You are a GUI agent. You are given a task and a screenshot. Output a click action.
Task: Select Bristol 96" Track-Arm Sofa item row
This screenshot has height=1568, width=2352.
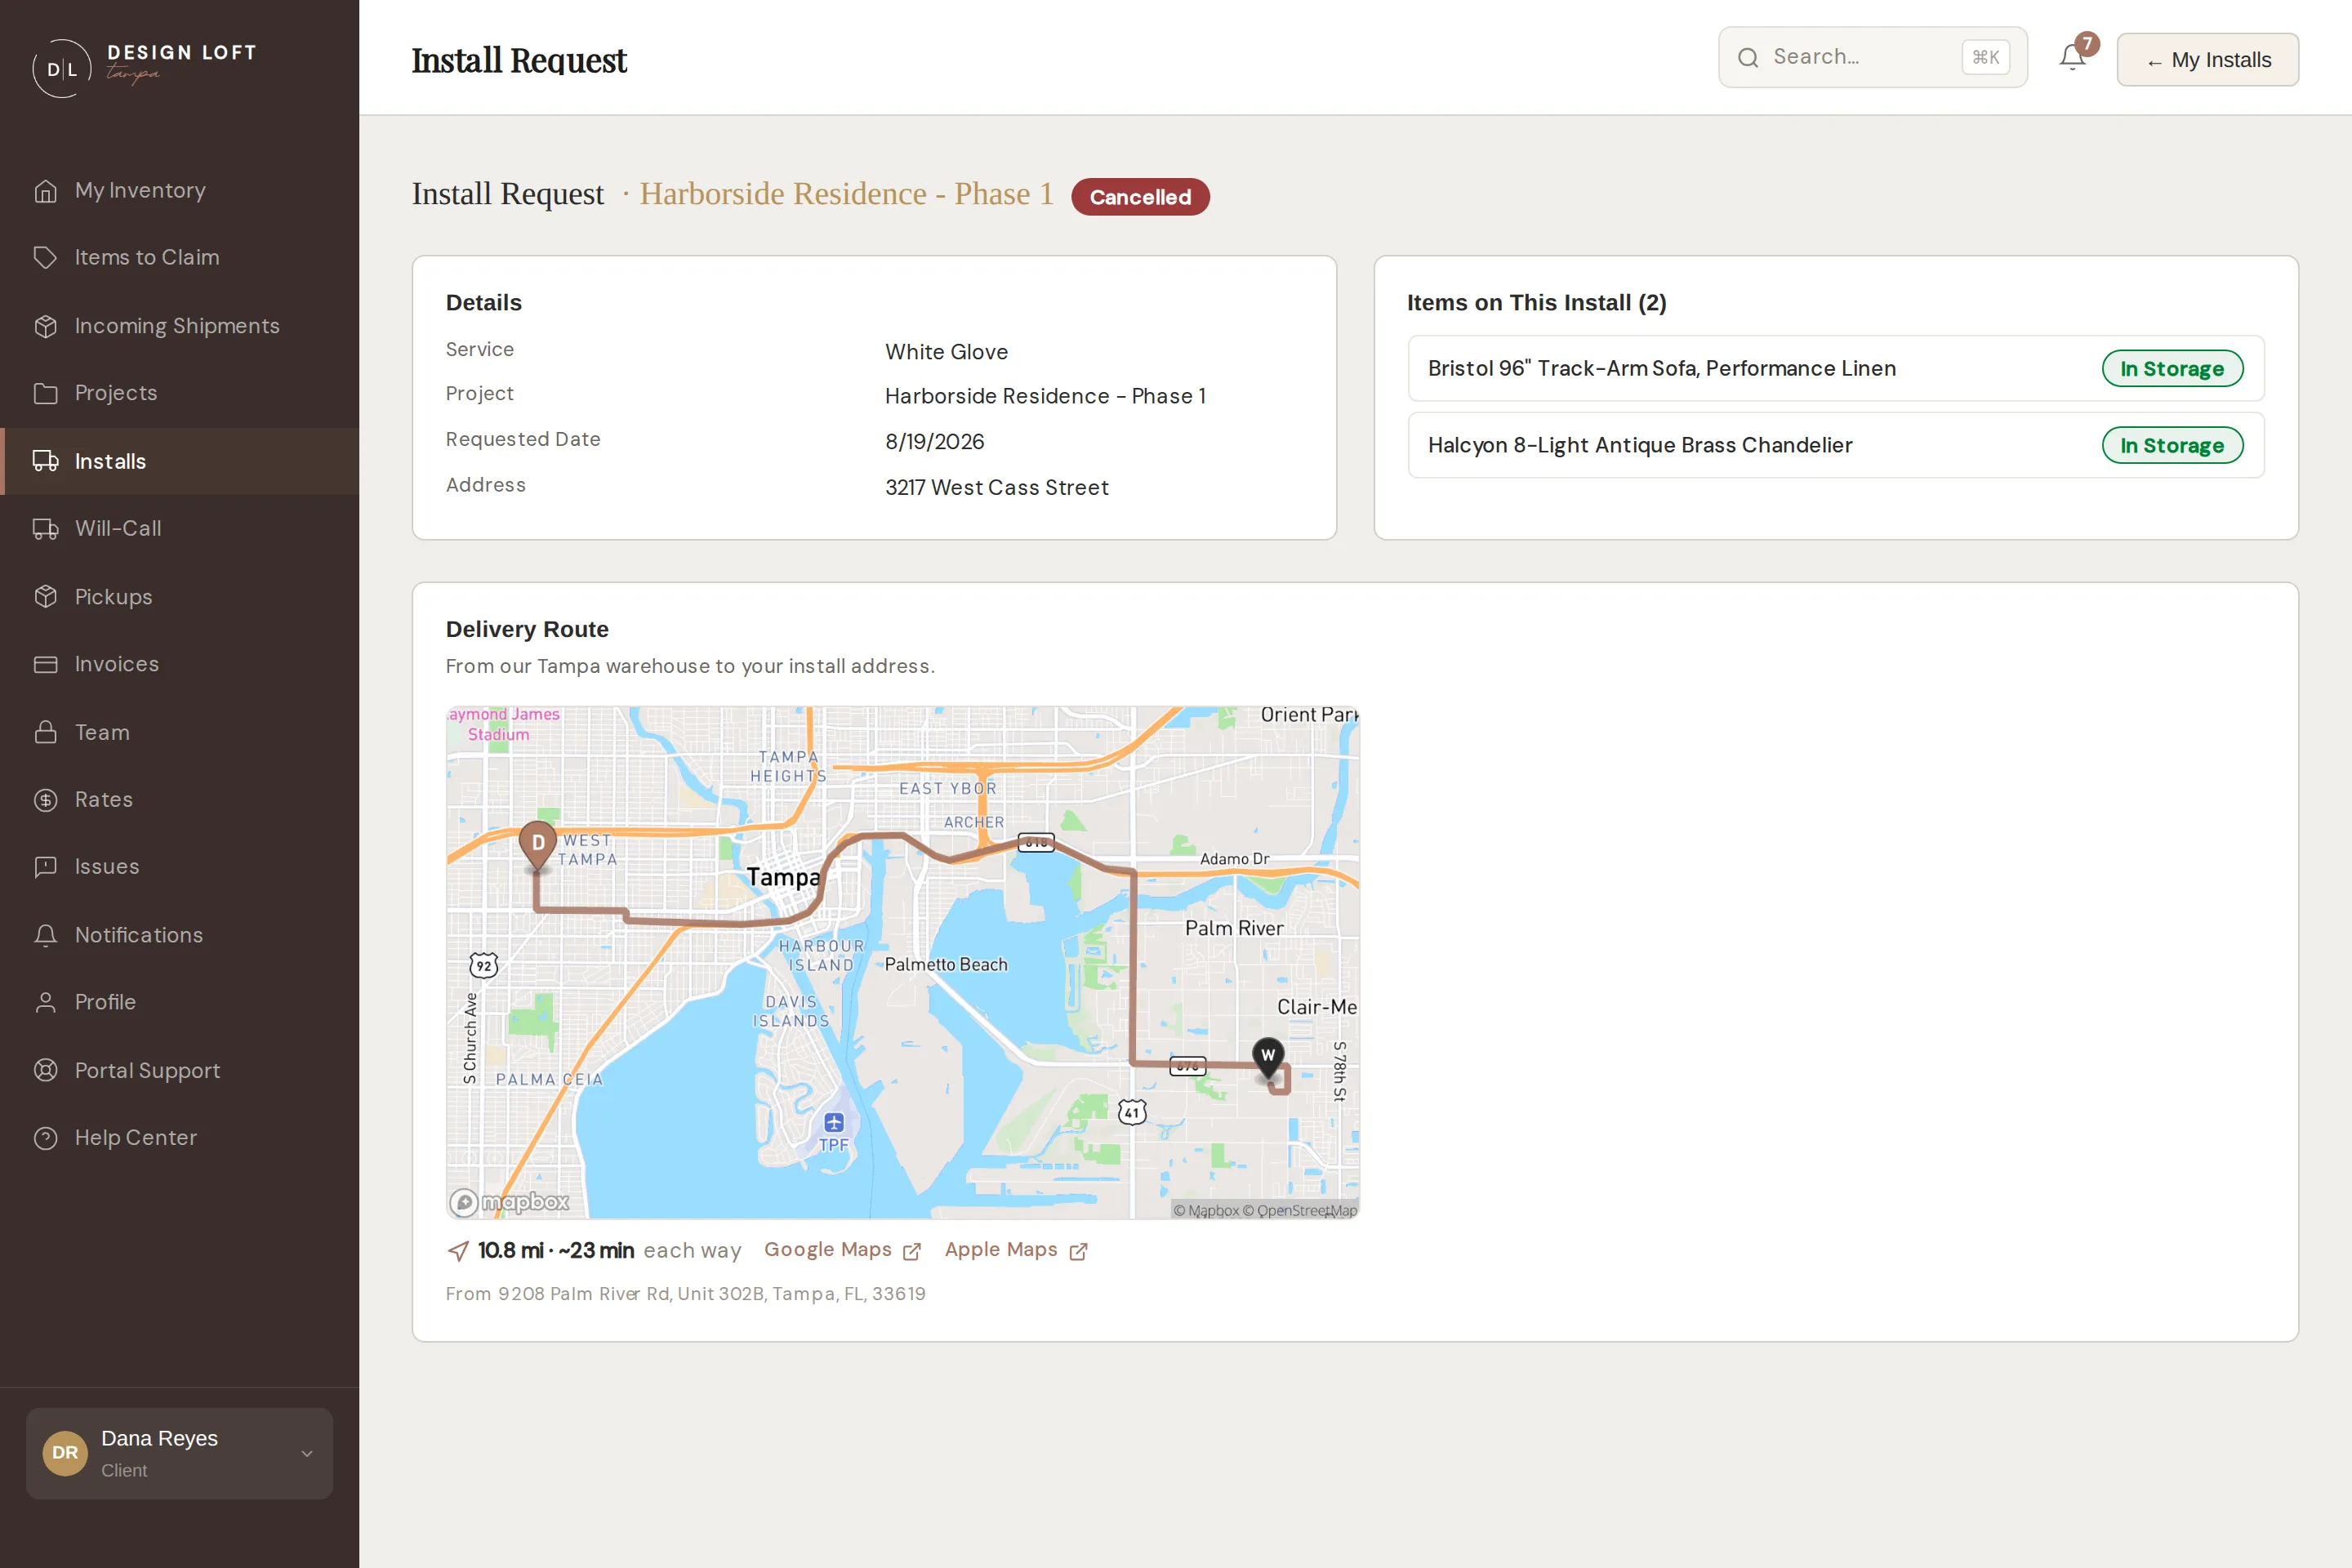click(x=1836, y=368)
